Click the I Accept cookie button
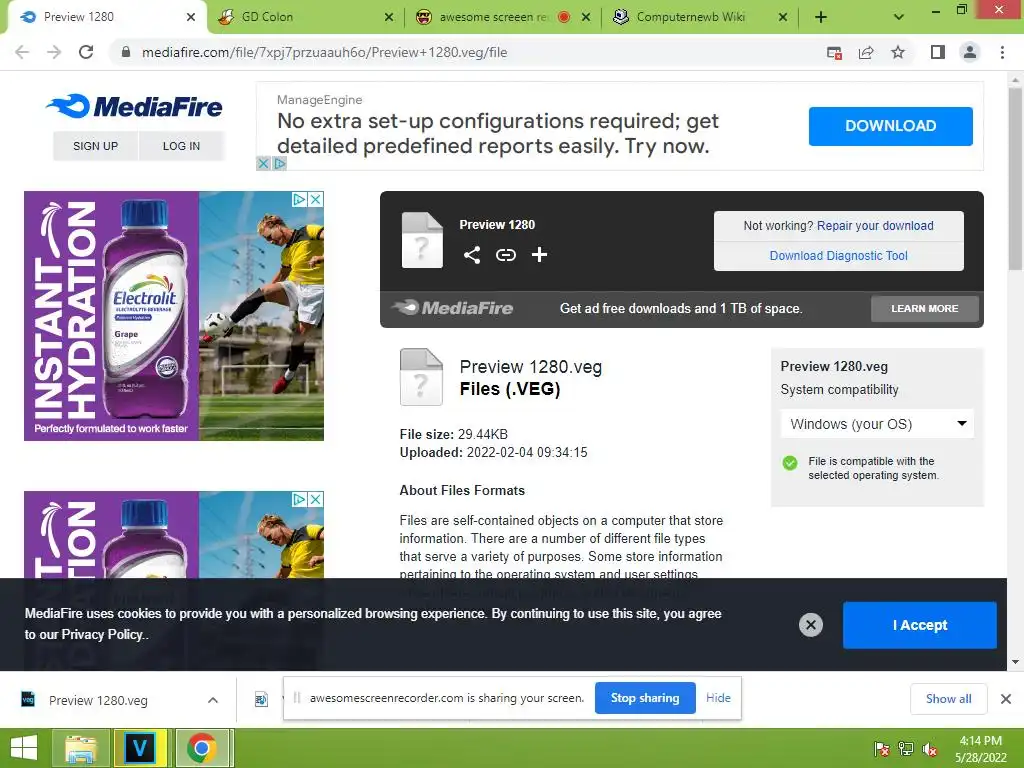This screenshot has width=1024, height=768. [920, 625]
